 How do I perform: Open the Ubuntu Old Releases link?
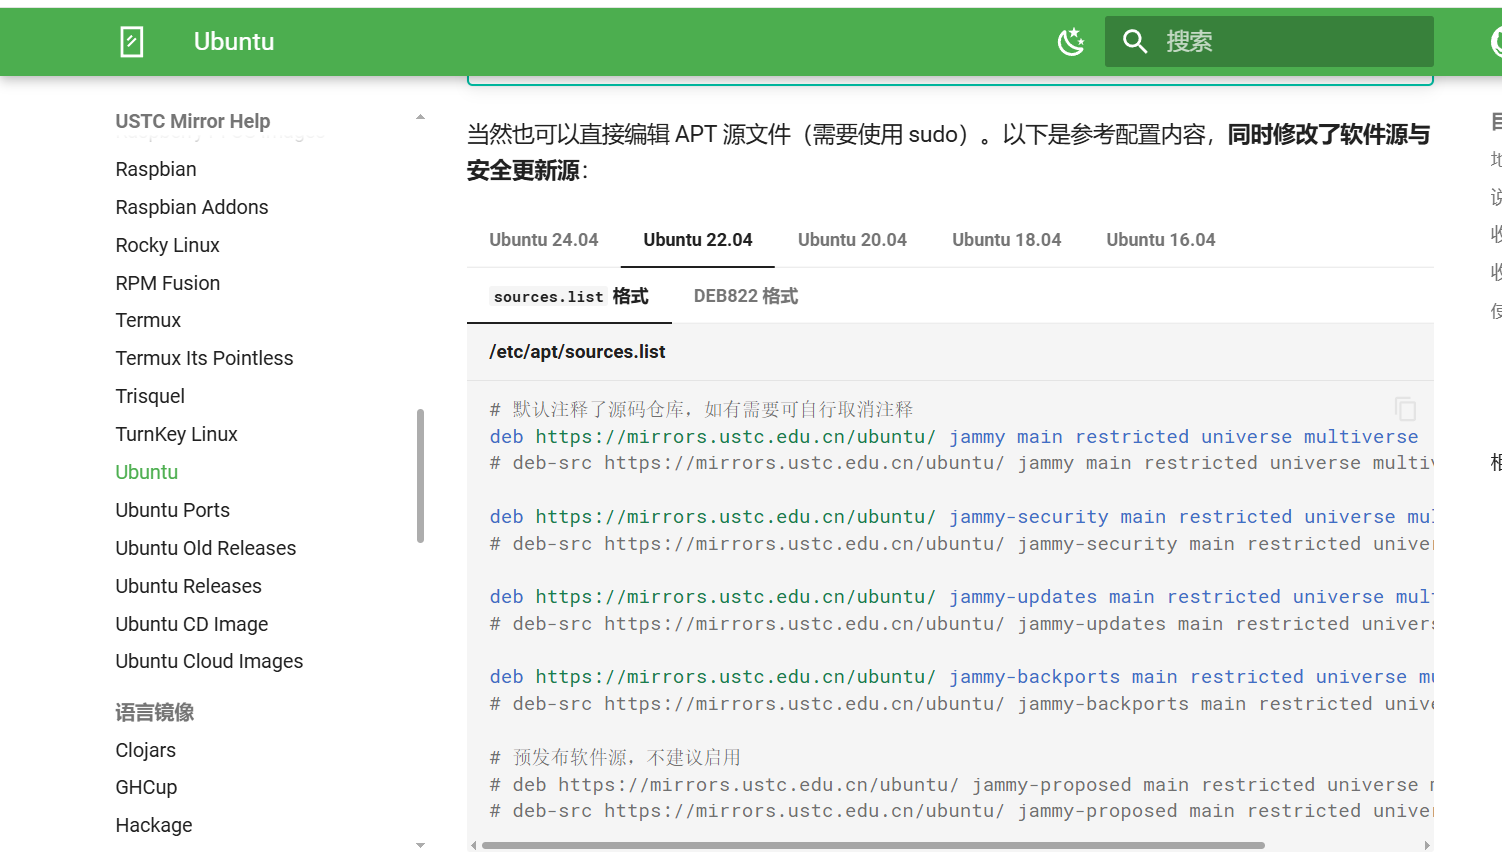pyautogui.click(x=205, y=548)
